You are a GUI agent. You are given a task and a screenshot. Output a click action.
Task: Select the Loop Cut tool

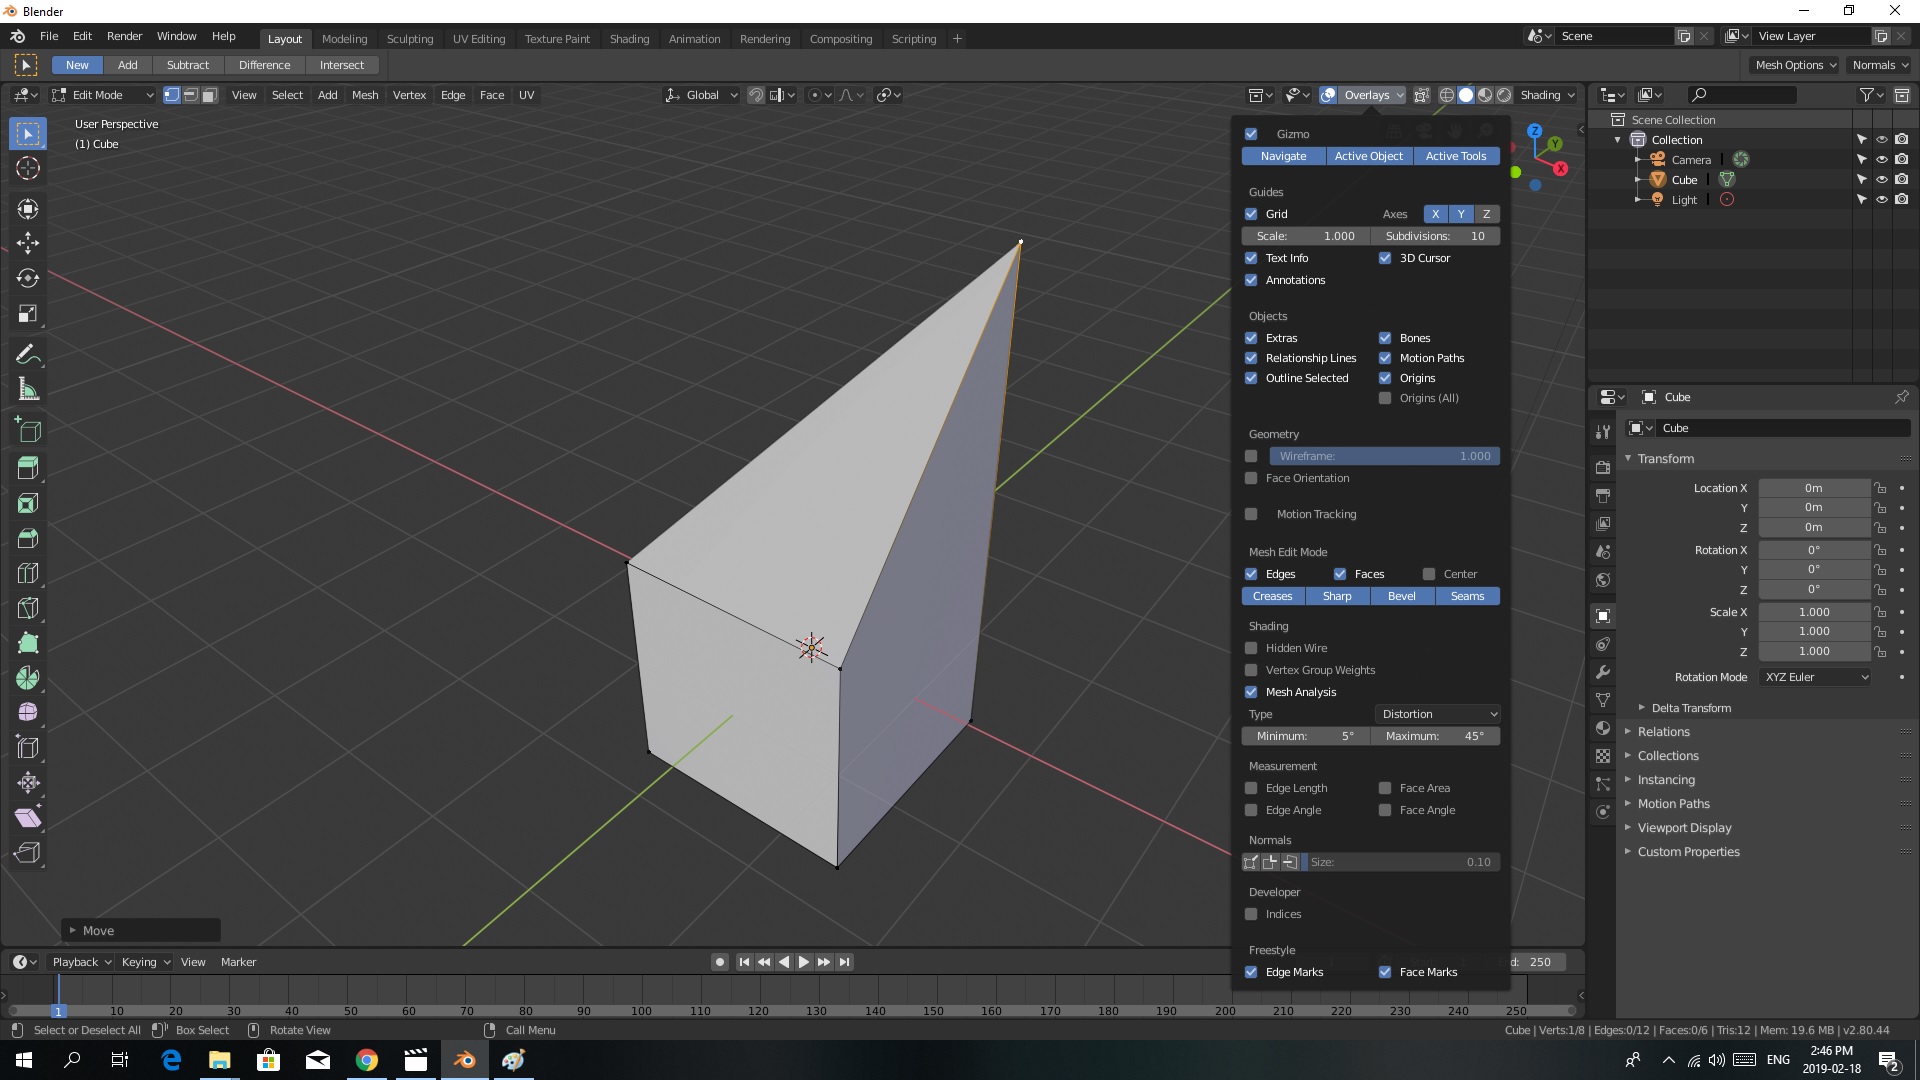tap(28, 573)
